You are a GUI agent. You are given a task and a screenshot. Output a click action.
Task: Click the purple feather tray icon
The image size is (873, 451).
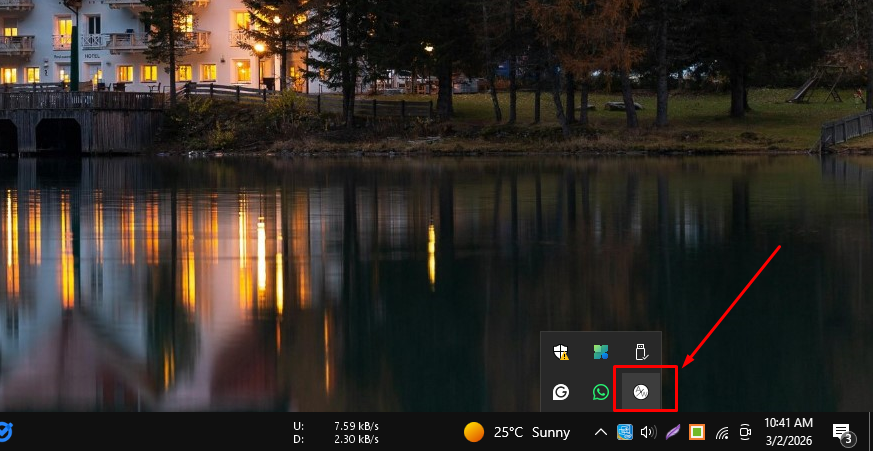click(673, 432)
